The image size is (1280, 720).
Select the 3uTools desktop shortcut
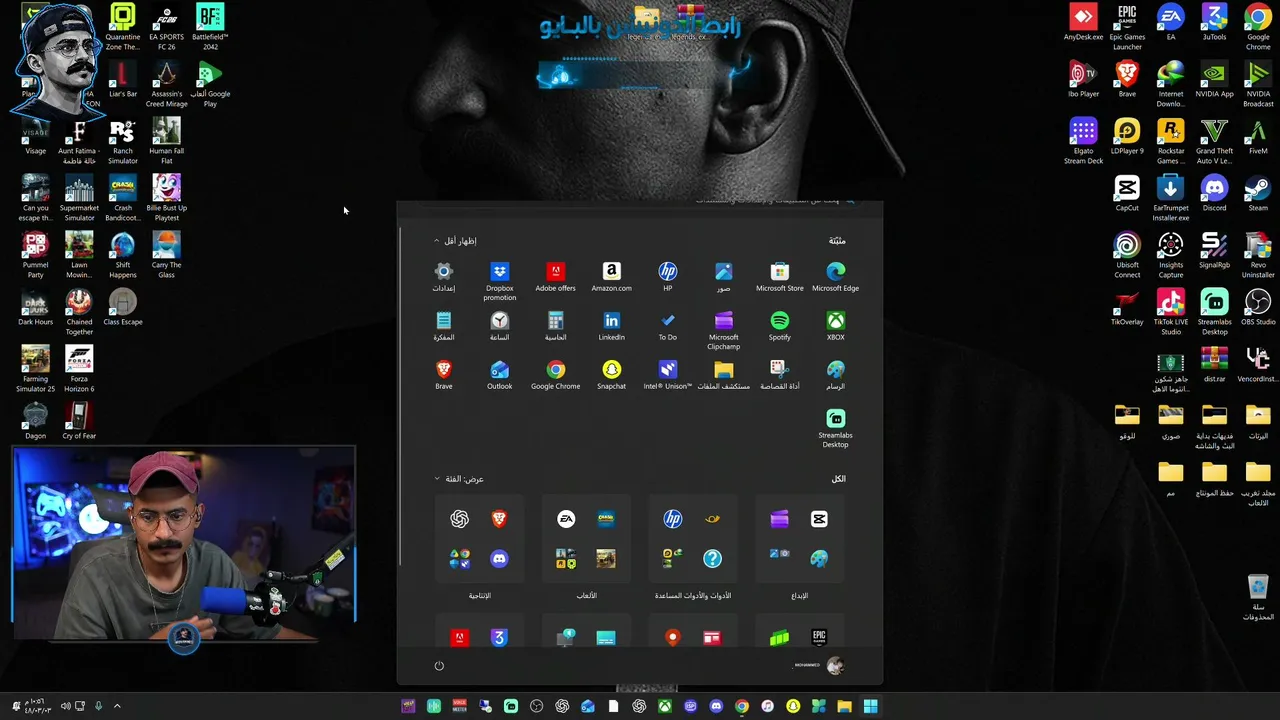click(x=1214, y=24)
